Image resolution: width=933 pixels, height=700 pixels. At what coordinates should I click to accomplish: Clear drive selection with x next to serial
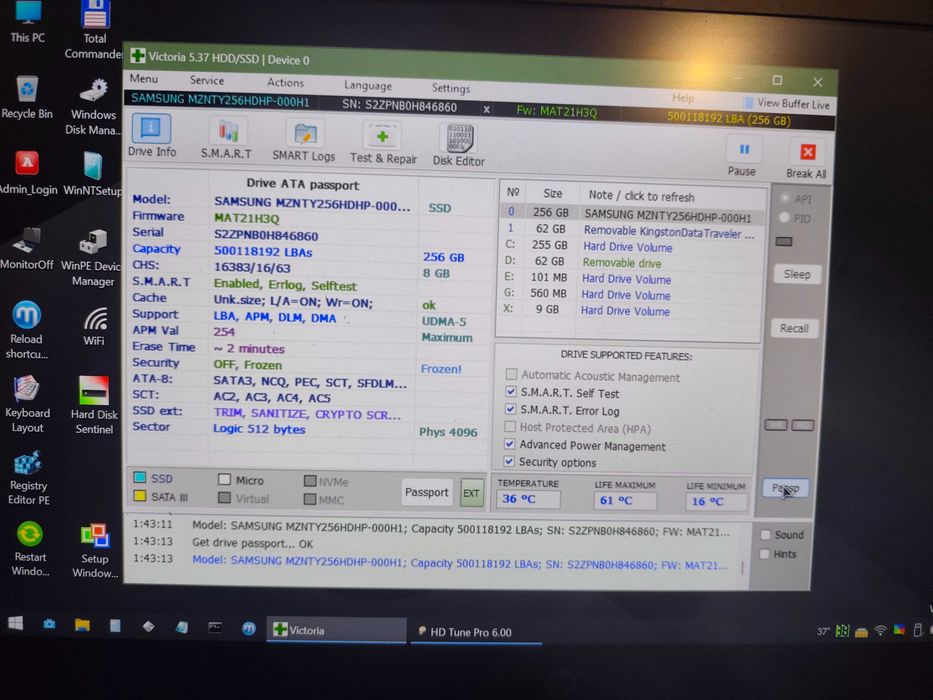tap(486, 110)
